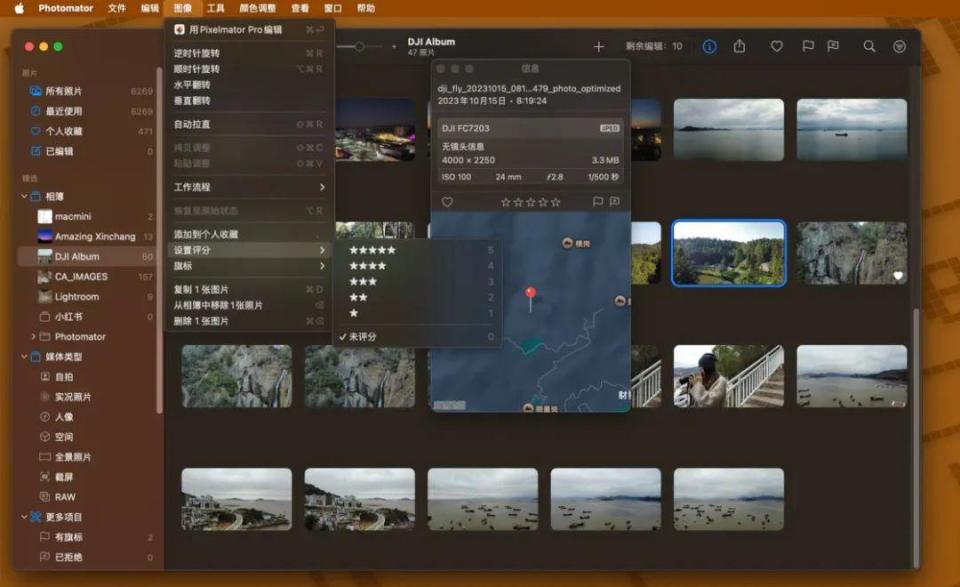Image resolution: width=960 pixels, height=587 pixels.
Task: Adjust the thumbnail size slider
Action: [360, 47]
